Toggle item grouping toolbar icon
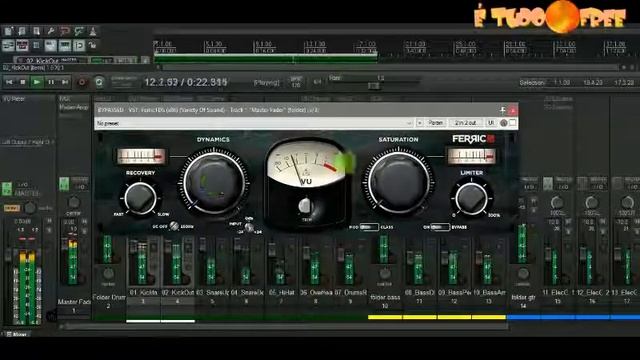 (x=22, y=45)
